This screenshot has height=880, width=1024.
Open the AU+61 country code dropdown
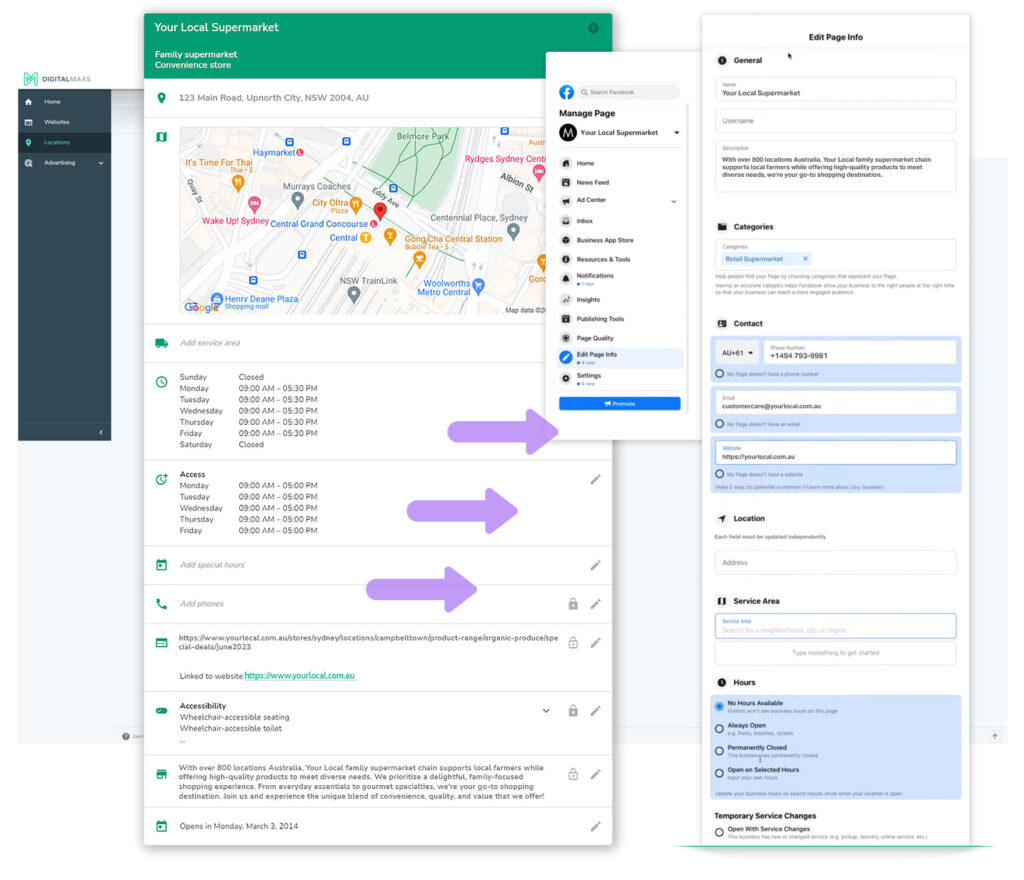[738, 353]
